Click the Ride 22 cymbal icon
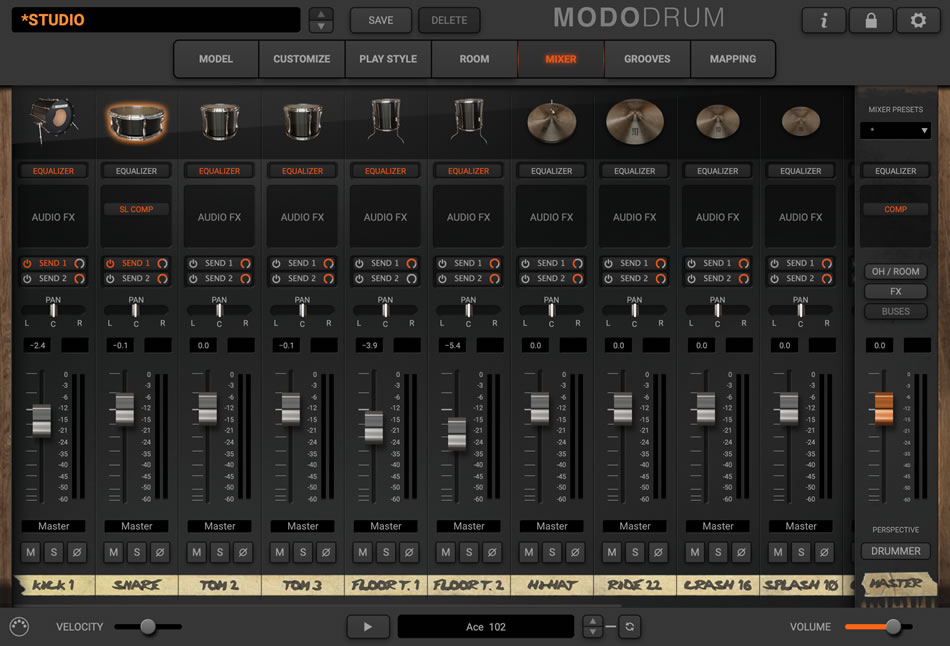The width and height of the screenshot is (950, 646). 634,122
